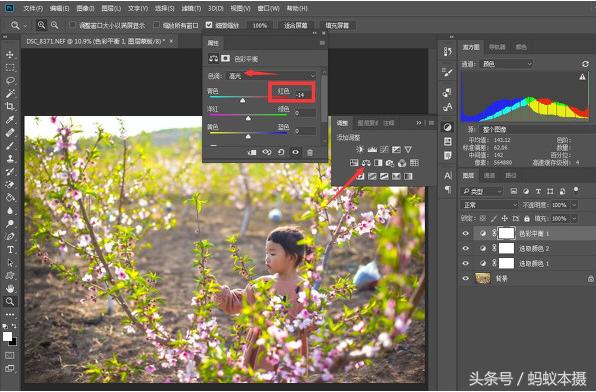Viewport: 596px width, 392px height.
Task: Click the red value field showing -14
Action: click(x=305, y=95)
